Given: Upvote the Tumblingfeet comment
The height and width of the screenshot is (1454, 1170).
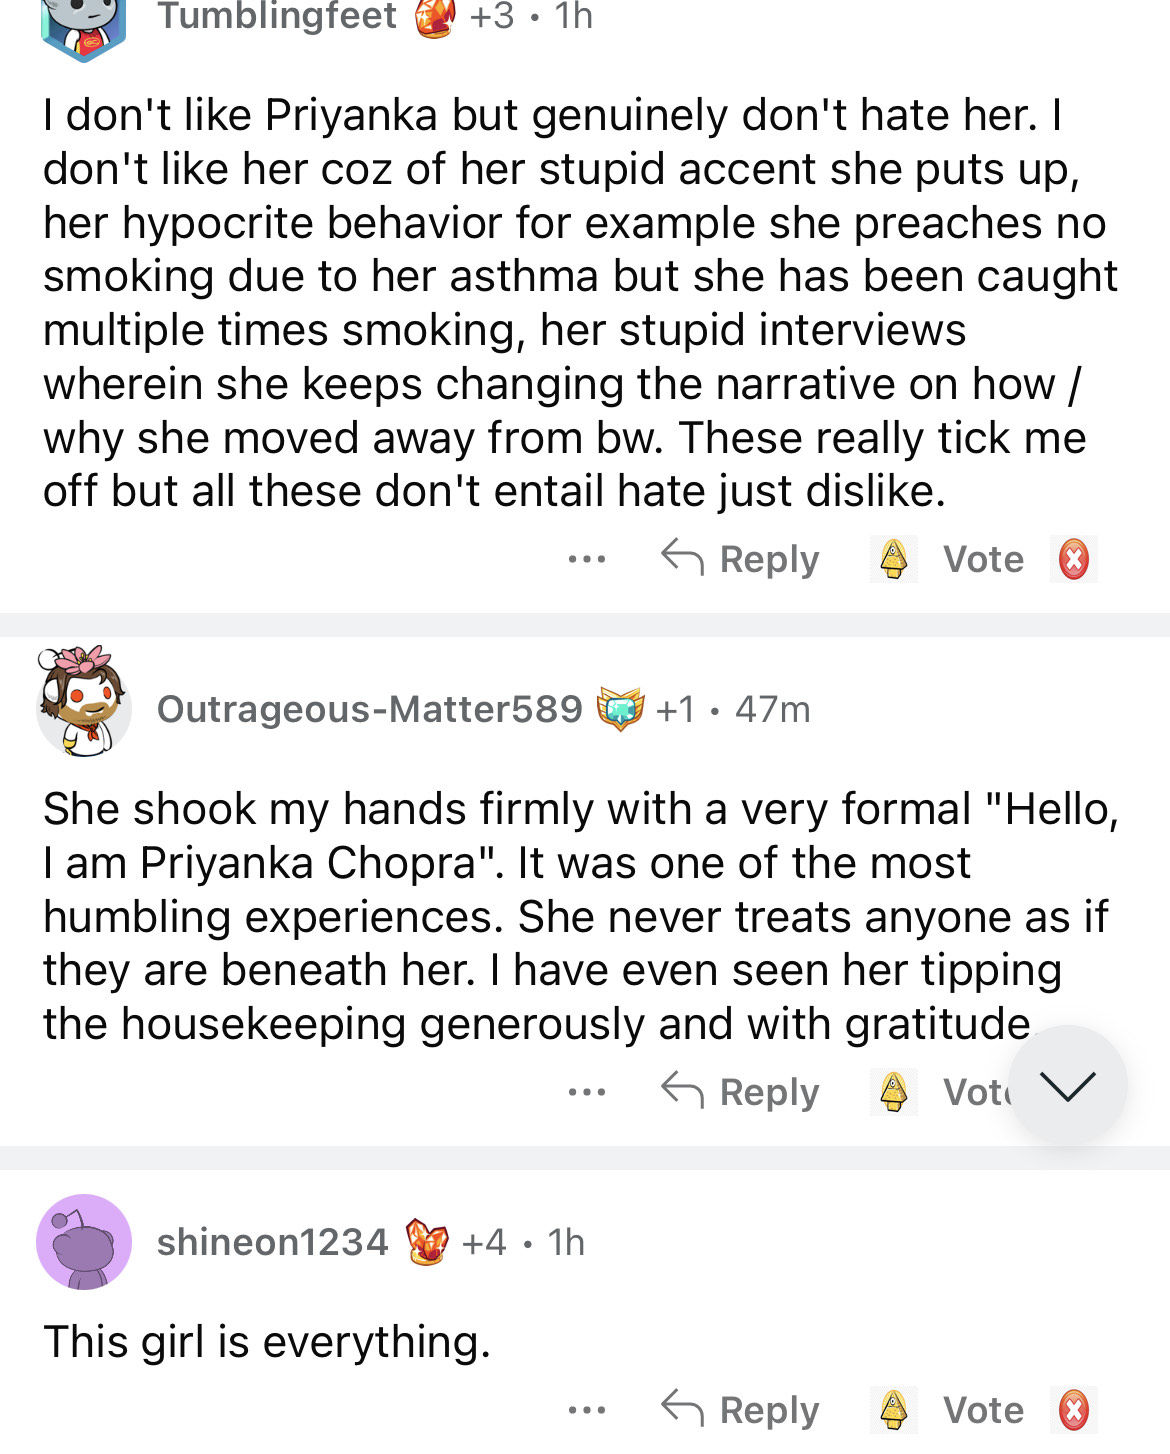Looking at the screenshot, I should click(x=894, y=559).
